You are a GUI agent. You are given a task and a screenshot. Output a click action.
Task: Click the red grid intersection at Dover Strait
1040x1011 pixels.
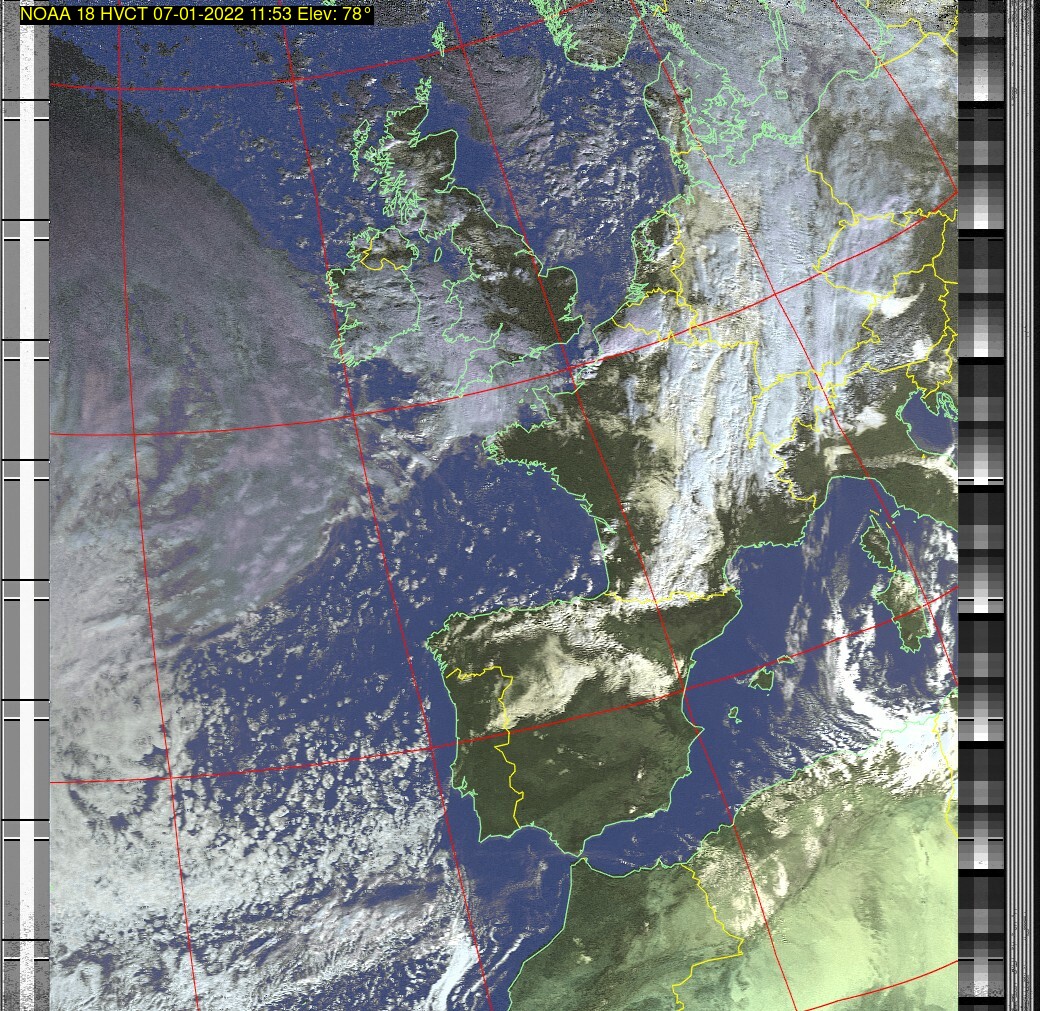(x=571, y=370)
